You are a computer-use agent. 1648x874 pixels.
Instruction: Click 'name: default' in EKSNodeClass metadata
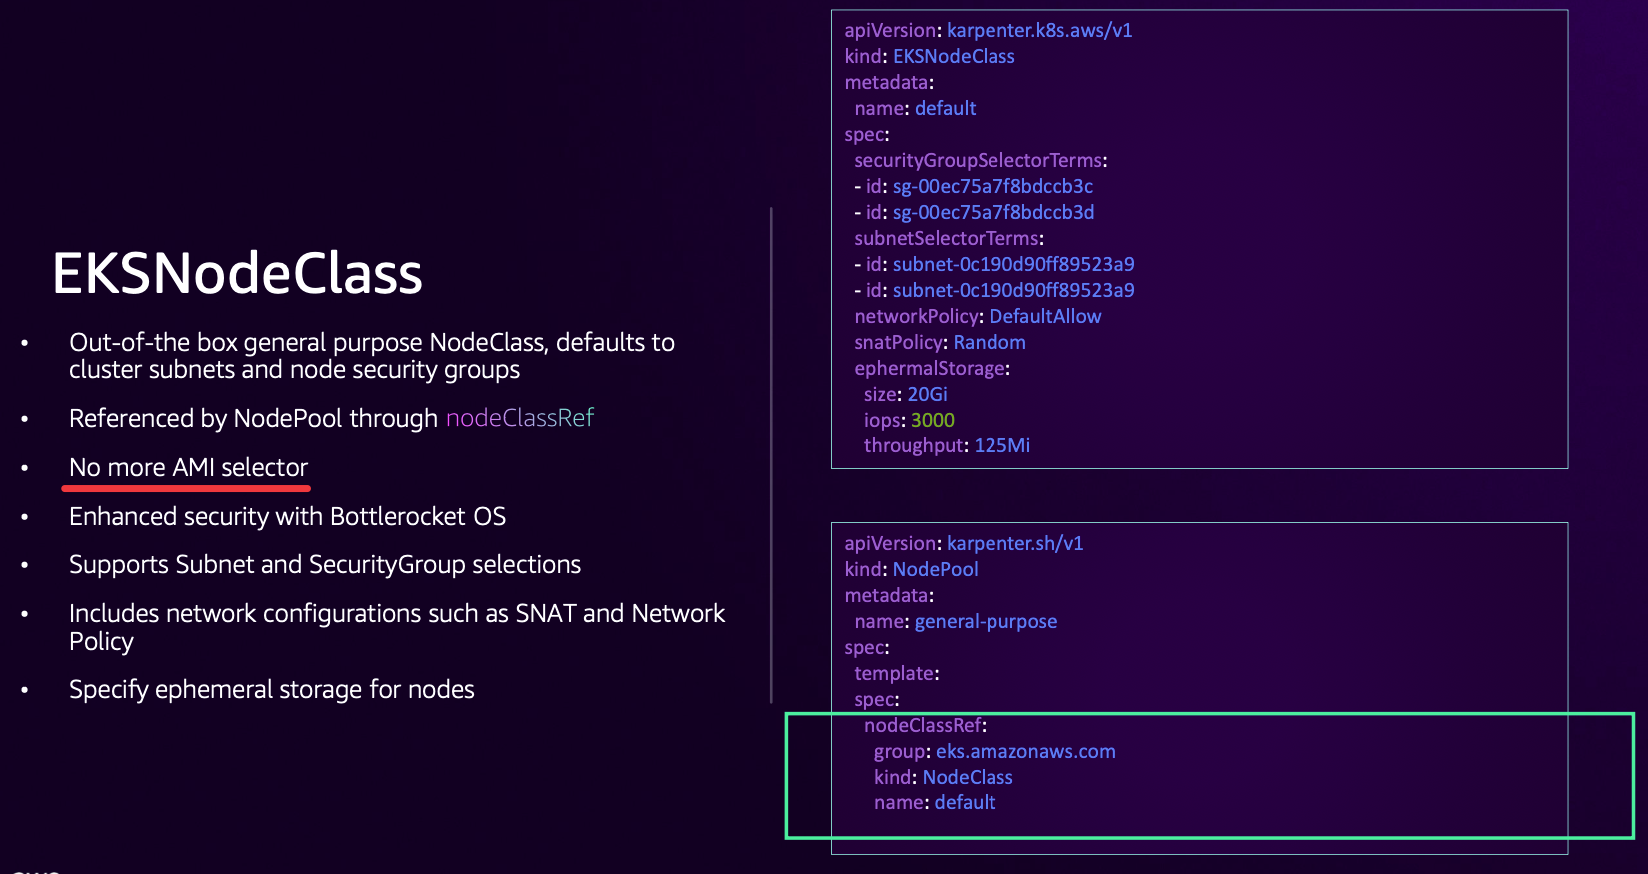point(915,109)
